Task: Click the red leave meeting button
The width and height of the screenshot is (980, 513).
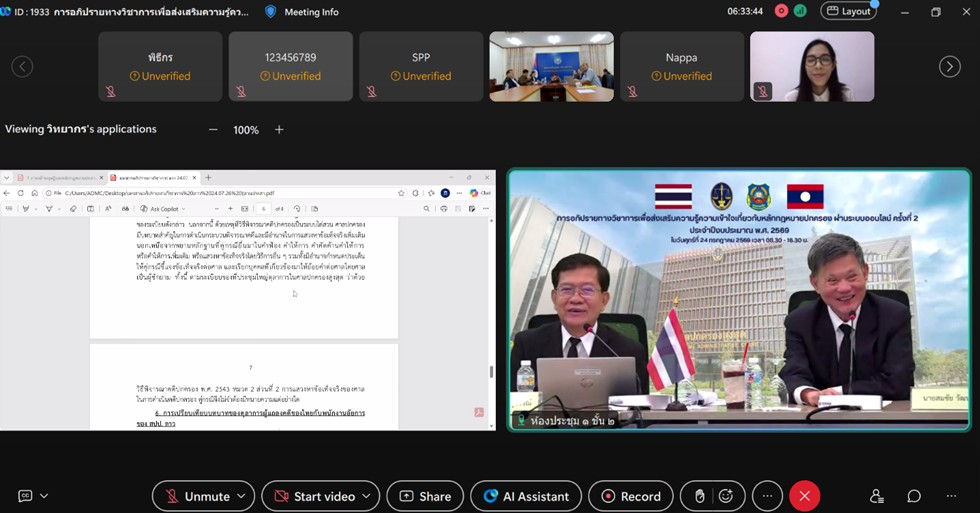Action: (x=804, y=496)
